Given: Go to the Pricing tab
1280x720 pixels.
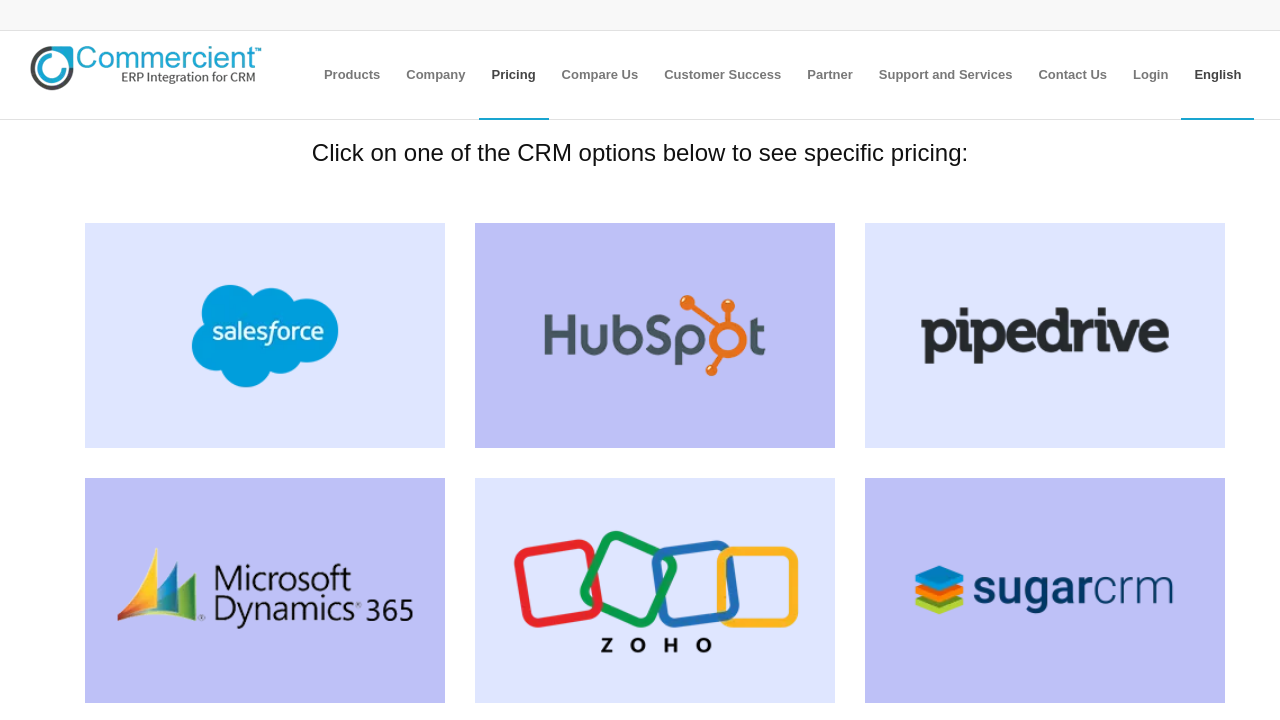Looking at the screenshot, I should 513,75.
